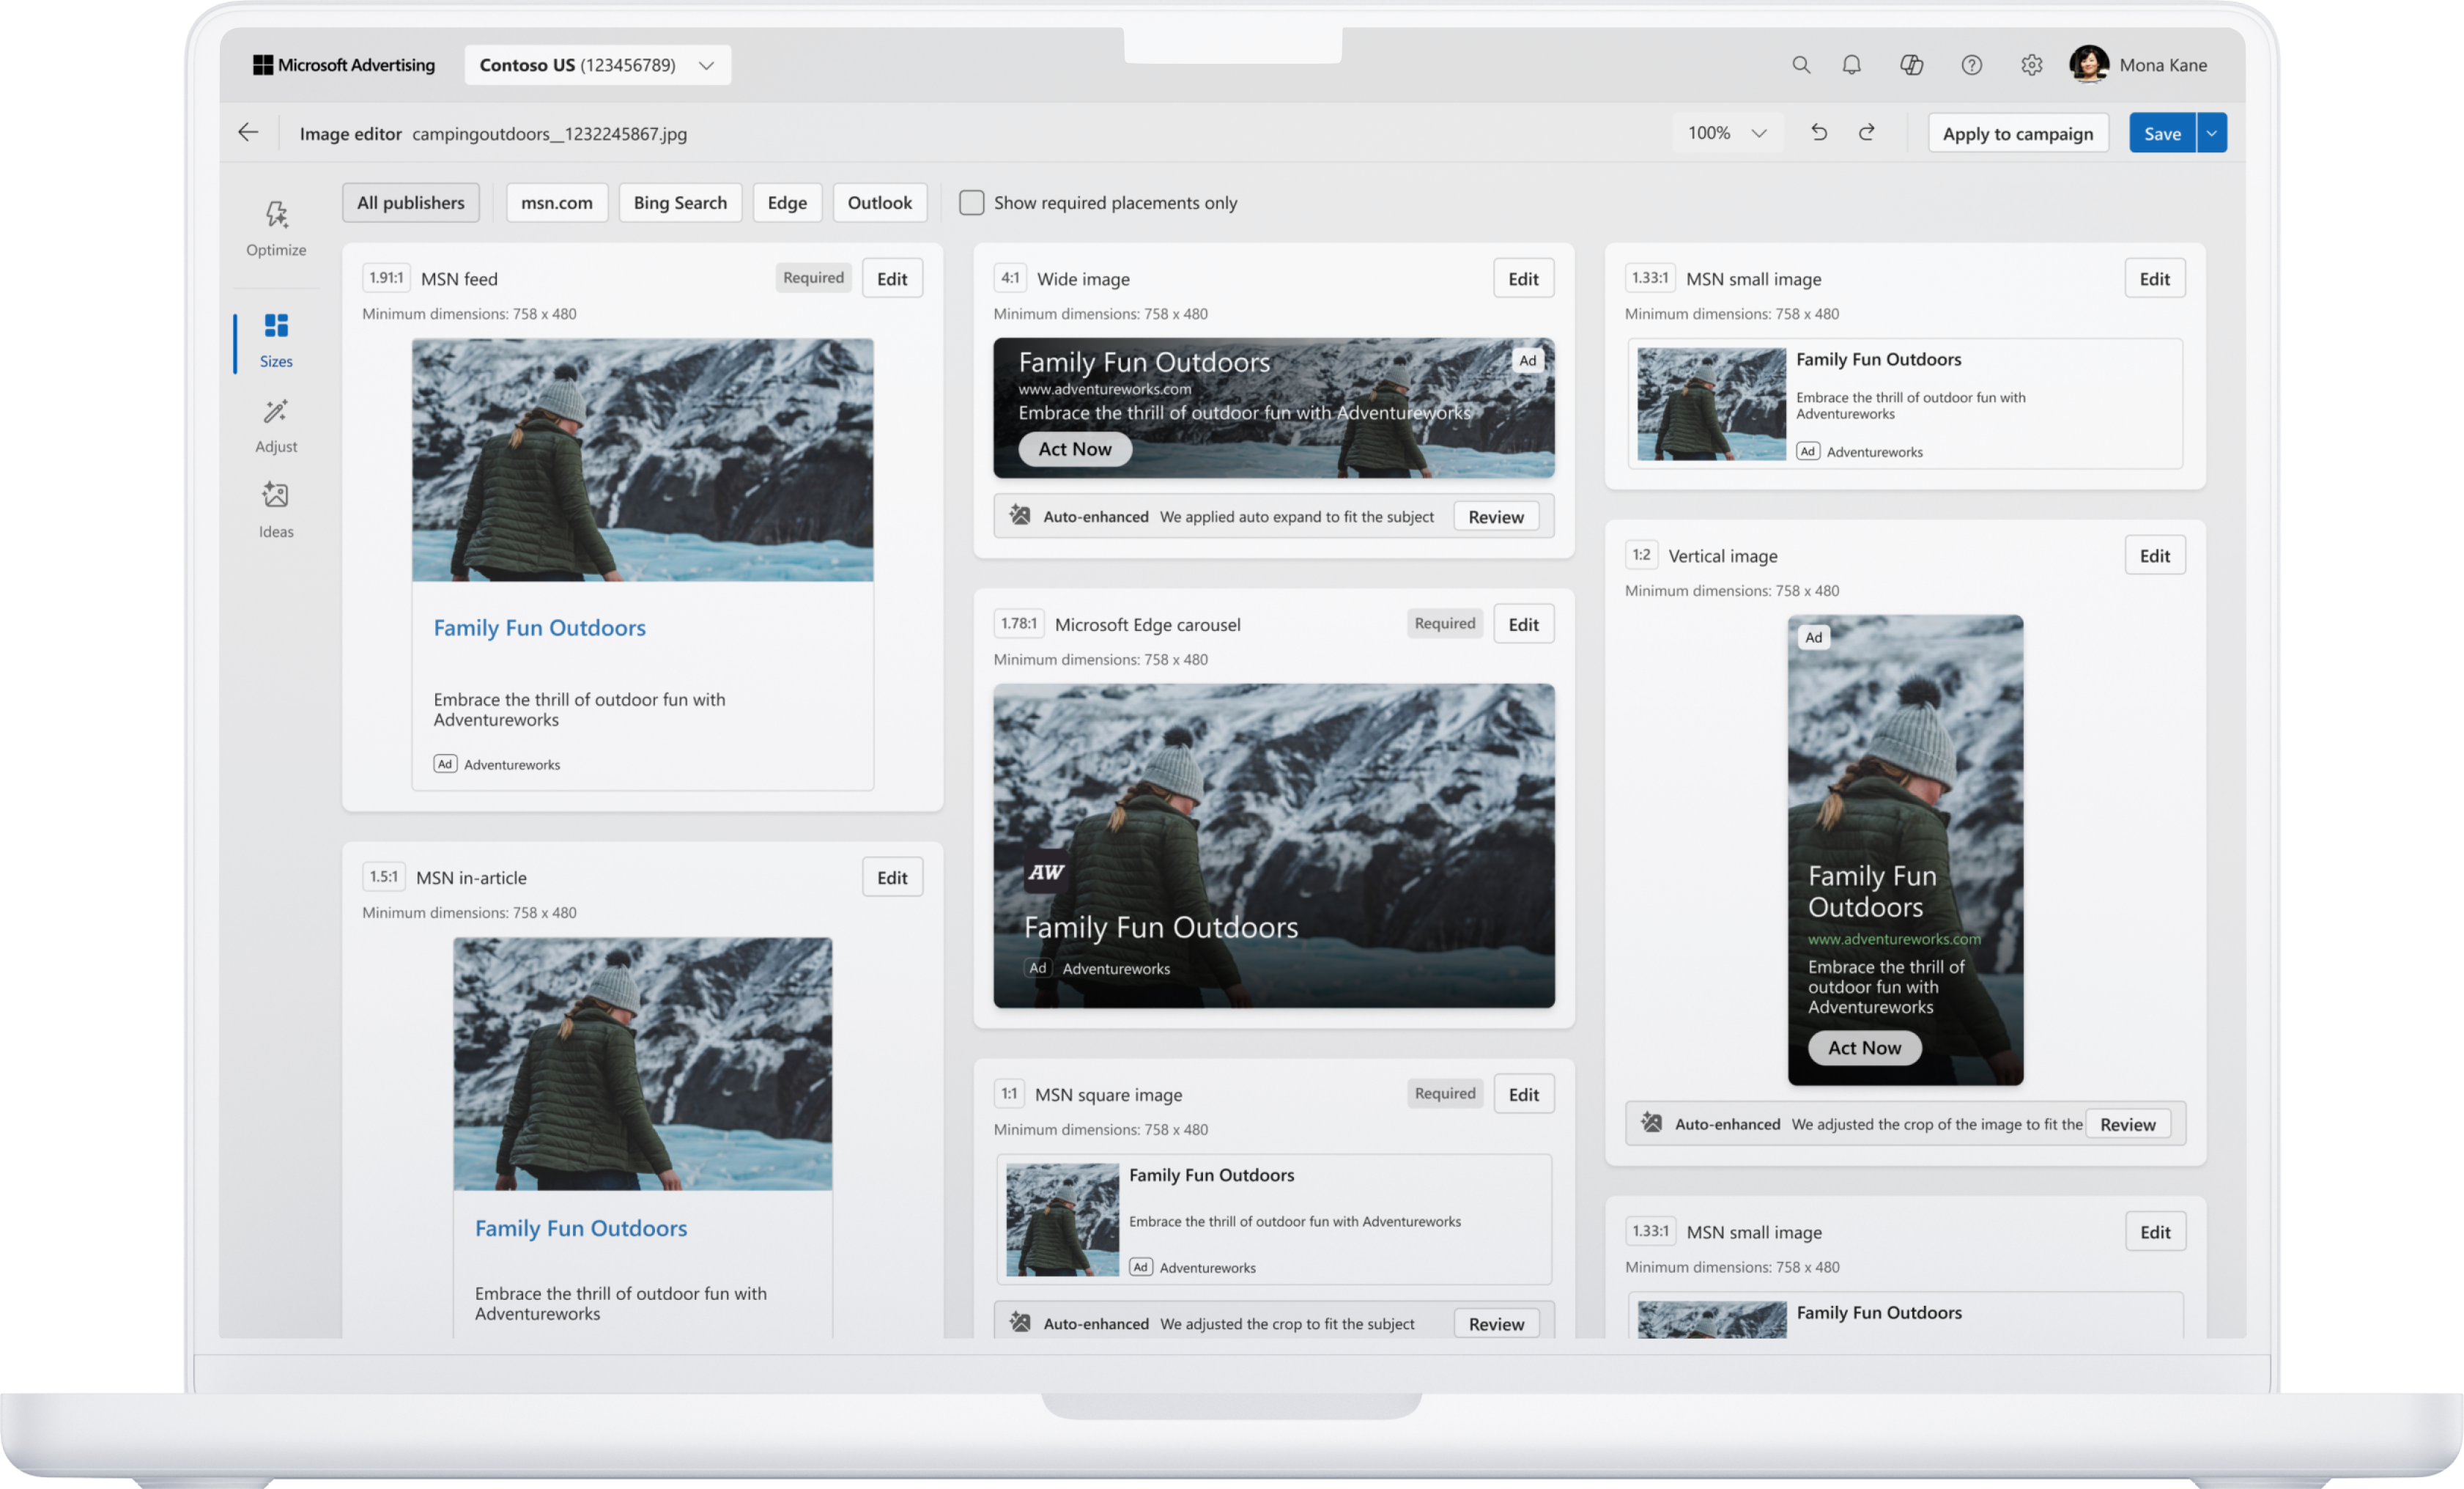
Task: Review the MSN square image crop
Action: tap(1496, 1323)
